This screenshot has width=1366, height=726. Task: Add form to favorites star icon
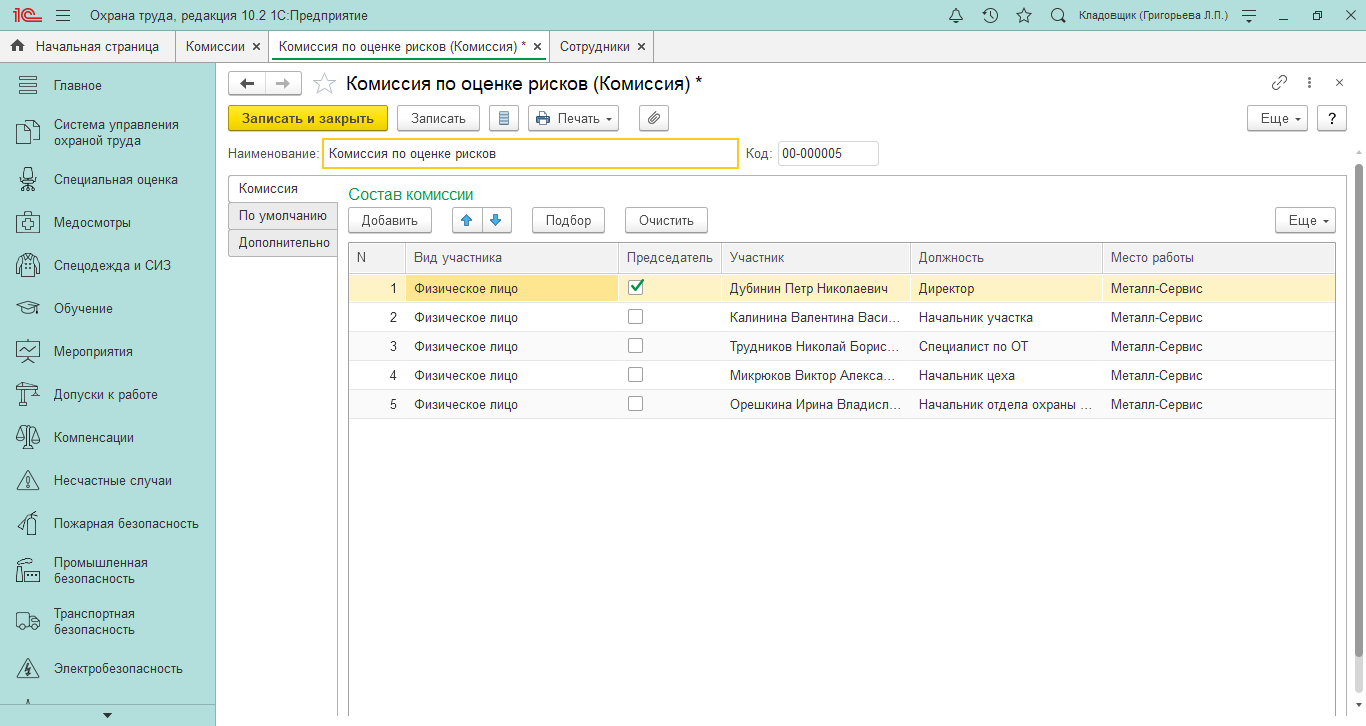[324, 84]
